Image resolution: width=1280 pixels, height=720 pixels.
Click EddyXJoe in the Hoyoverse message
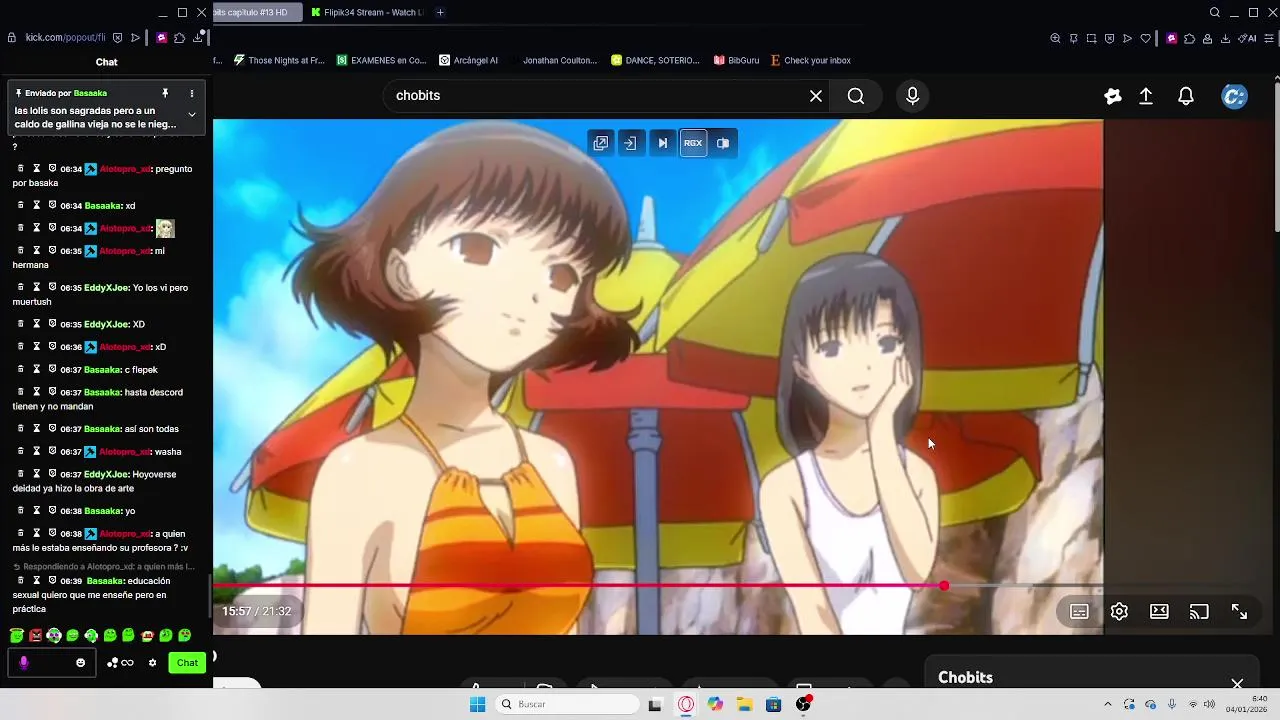[x=107, y=474]
